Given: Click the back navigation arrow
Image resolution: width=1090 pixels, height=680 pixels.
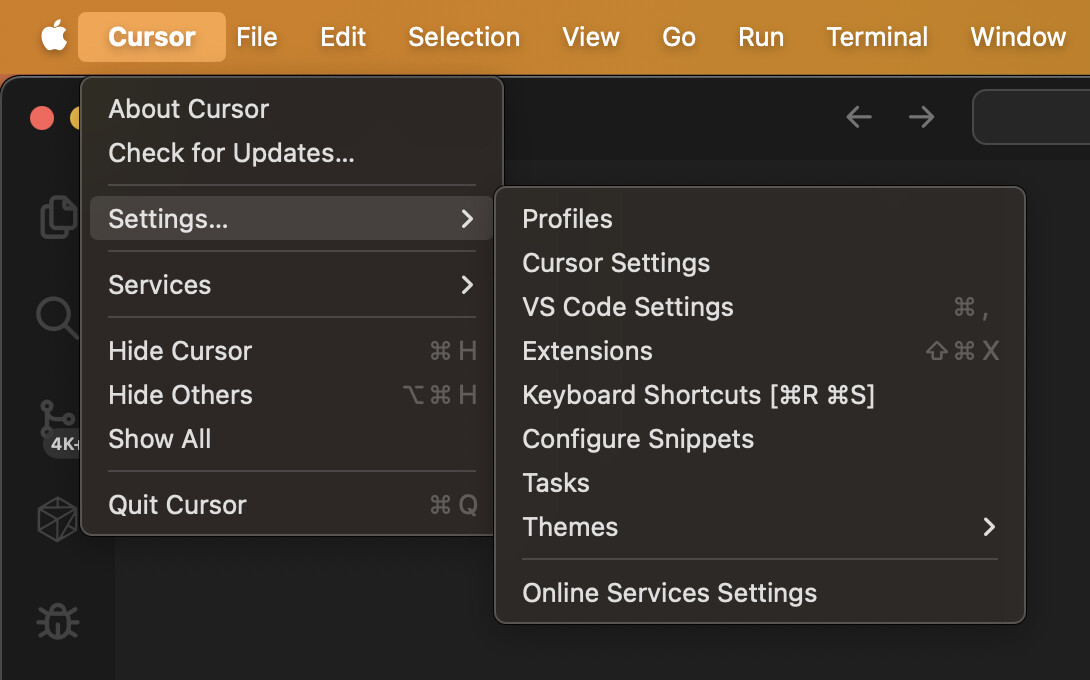Looking at the screenshot, I should pyautogui.click(x=859, y=117).
